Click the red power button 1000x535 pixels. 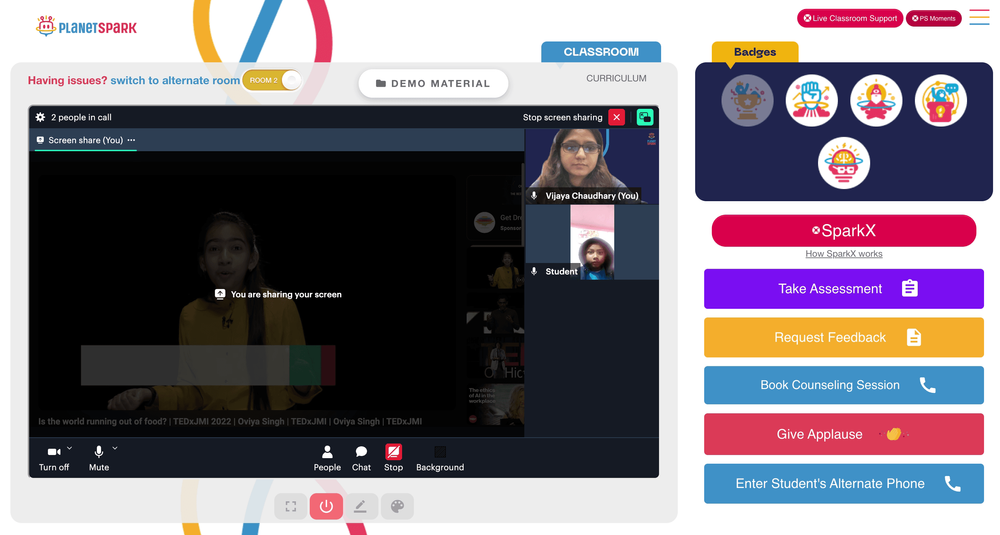pos(326,506)
